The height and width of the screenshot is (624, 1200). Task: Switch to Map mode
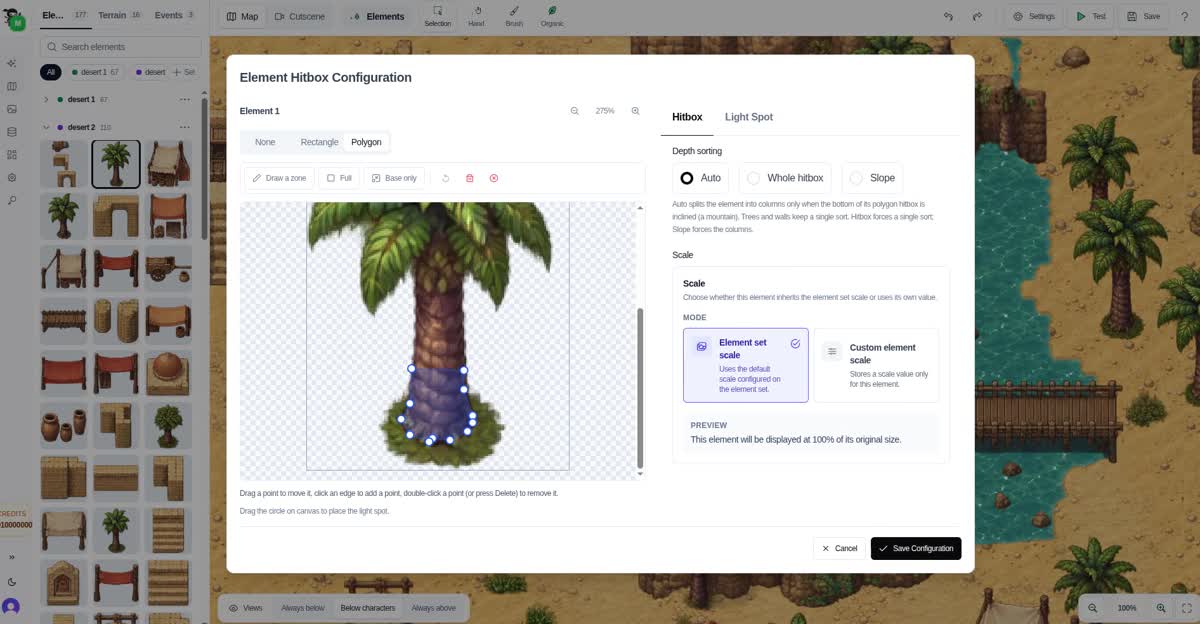click(242, 16)
